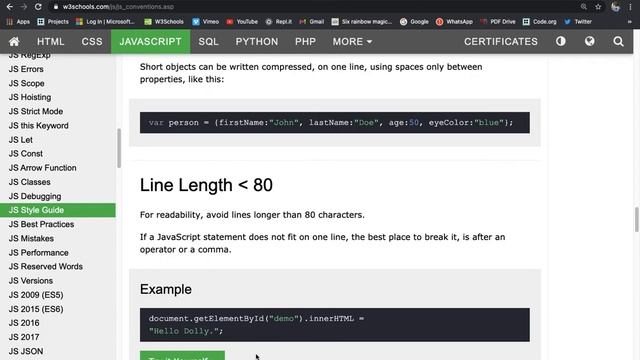
Task: Expand the MORE dropdown menu
Action: pyautogui.click(x=352, y=41)
